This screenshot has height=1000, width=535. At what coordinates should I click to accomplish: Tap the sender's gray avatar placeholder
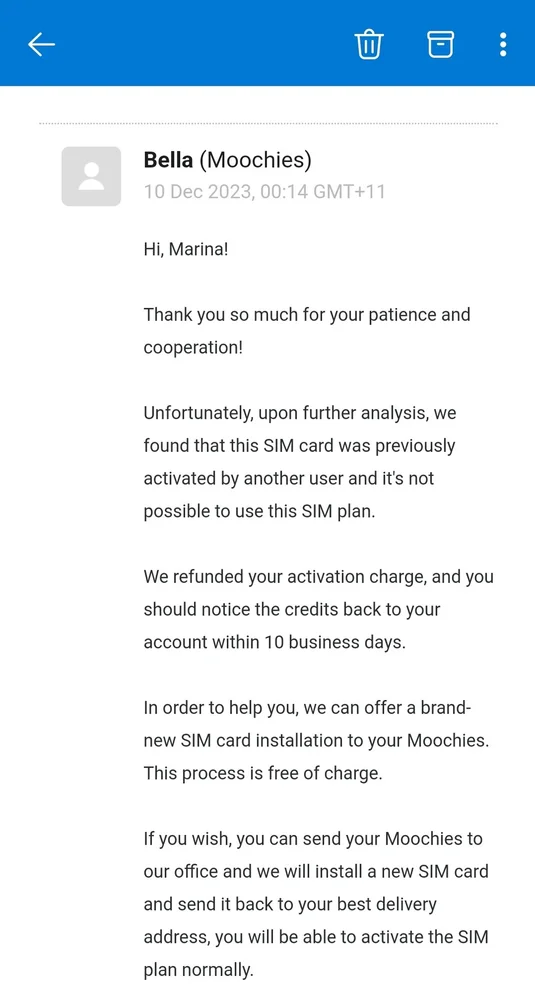pyautogui.click(x=91, y=176)
